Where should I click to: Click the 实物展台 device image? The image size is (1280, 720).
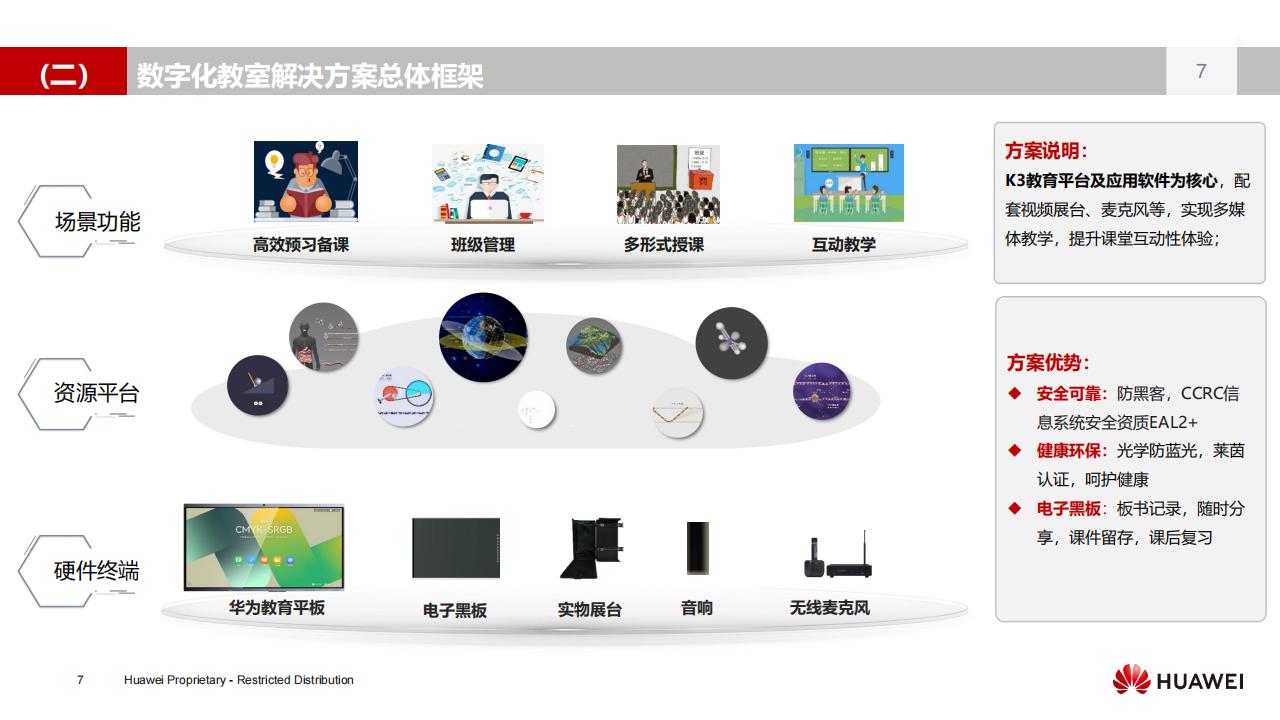[592, 550]
